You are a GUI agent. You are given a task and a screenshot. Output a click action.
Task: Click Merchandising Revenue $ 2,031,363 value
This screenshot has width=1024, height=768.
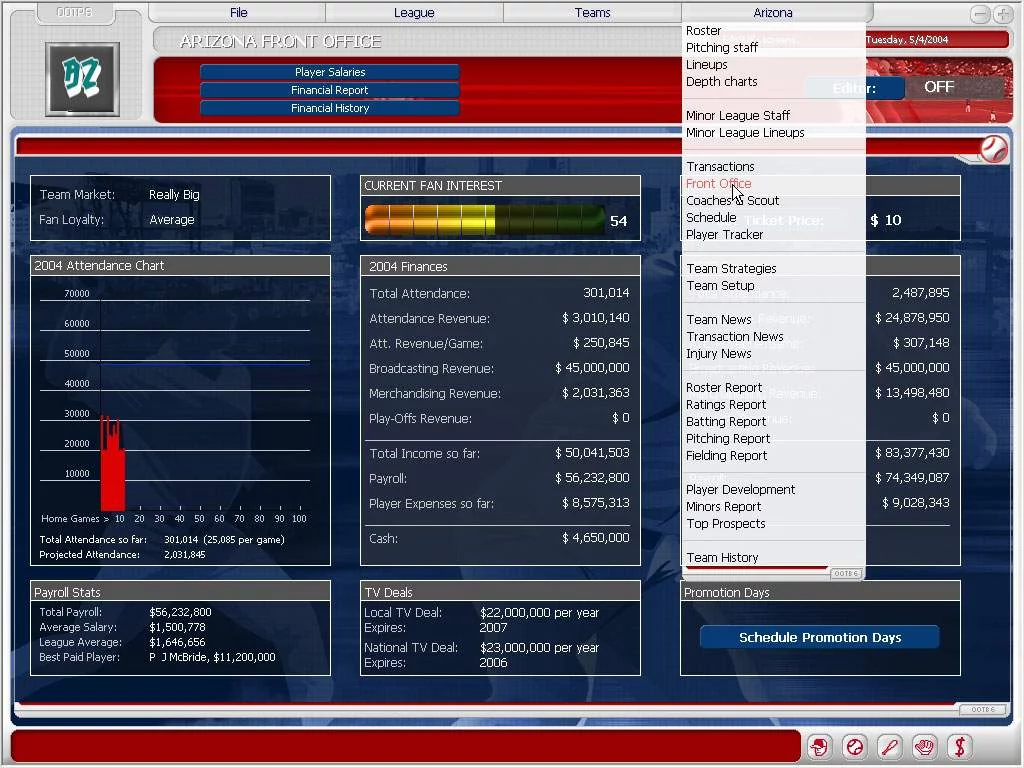tap(596, 392)
